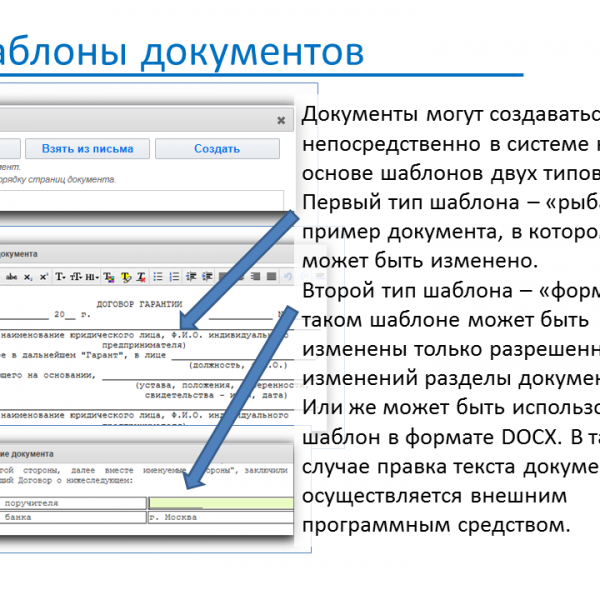600x600 pixels.
Task: Click the text color icon
Action: (x=108, y=277)
